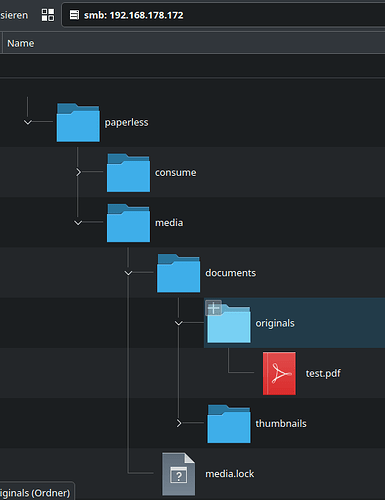The width and height of the screenshot is (385, 500).
Task: Expand the consume folder
Action: [78, 172]
